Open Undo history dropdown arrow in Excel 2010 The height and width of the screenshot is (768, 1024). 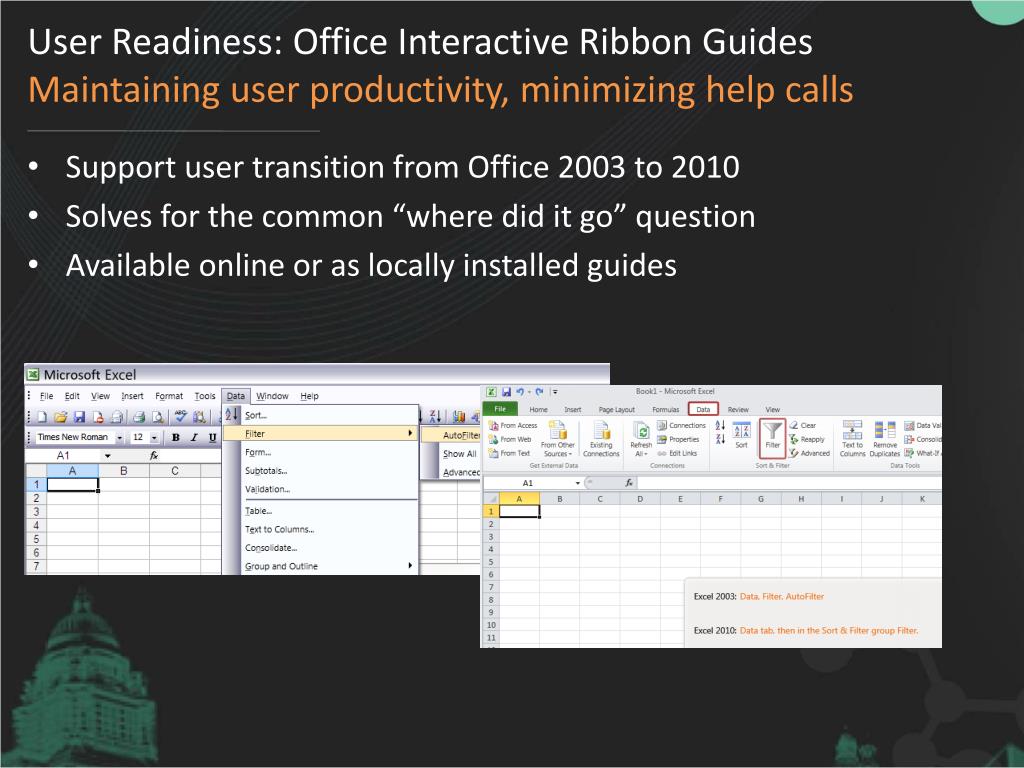[x=529, y=392]
